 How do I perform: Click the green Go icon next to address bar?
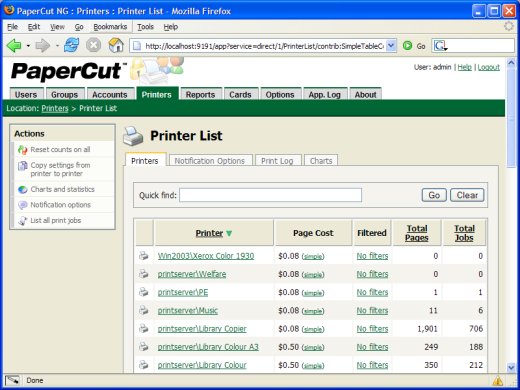(x=407, y=46)
